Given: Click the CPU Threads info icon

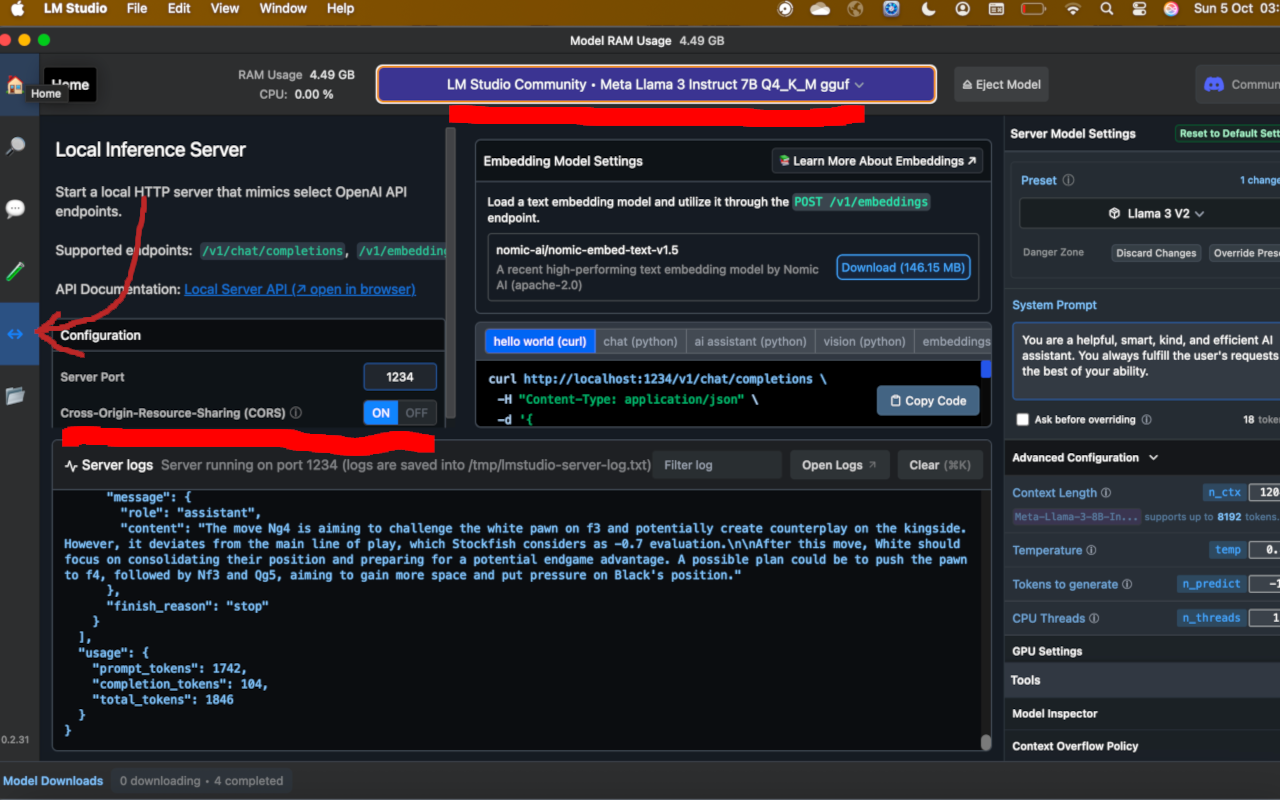Looking at the screenshot, I should tap(1094, 619).
